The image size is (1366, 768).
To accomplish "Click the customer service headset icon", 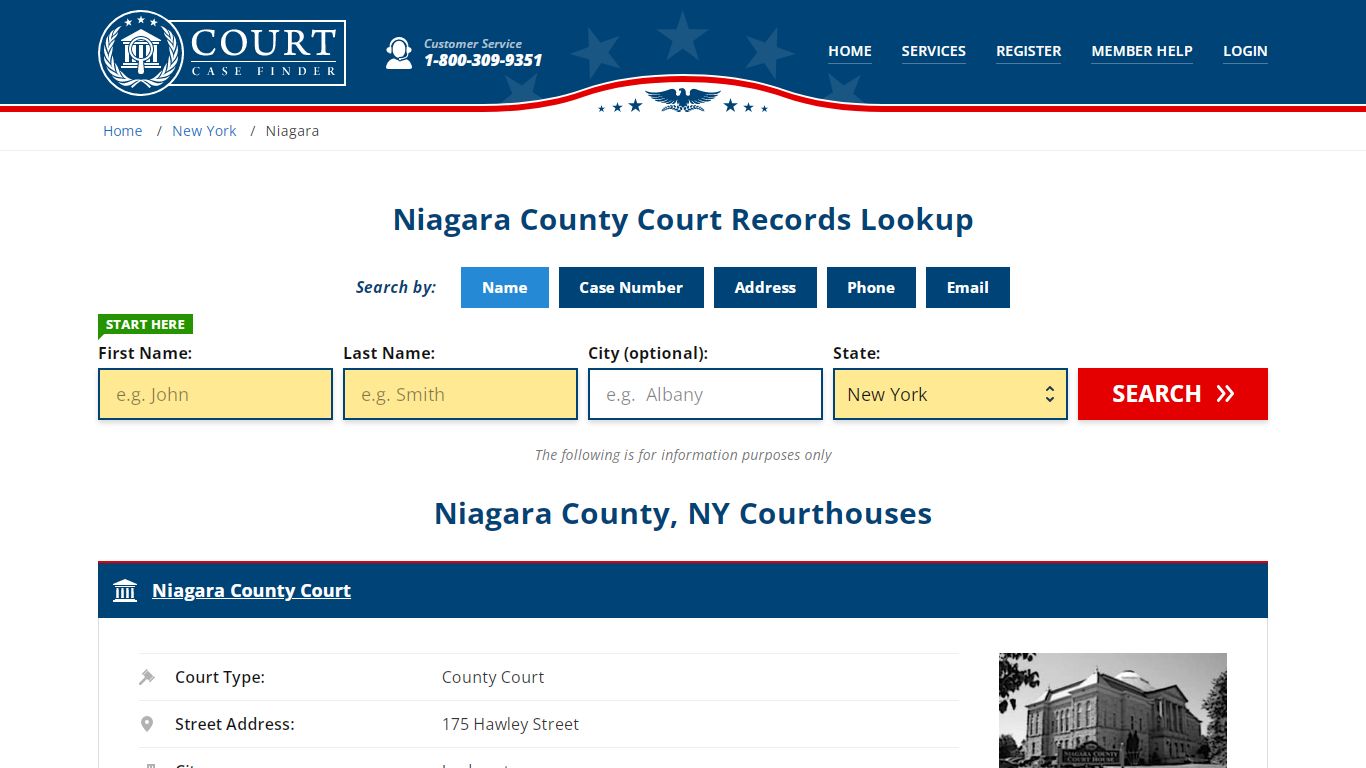I will (399, 53).
